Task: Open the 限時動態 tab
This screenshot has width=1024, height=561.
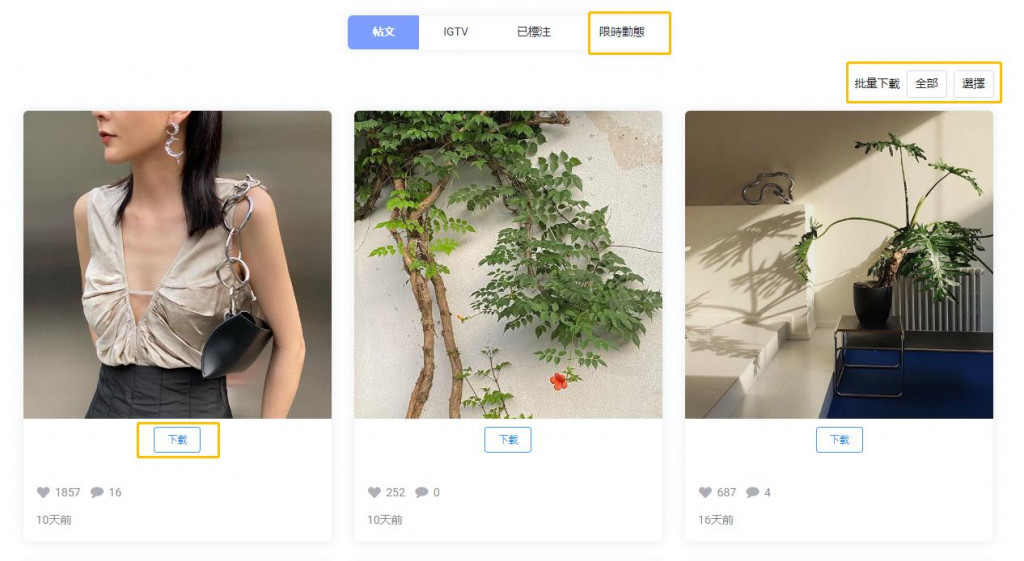Action: click(622, 32)
